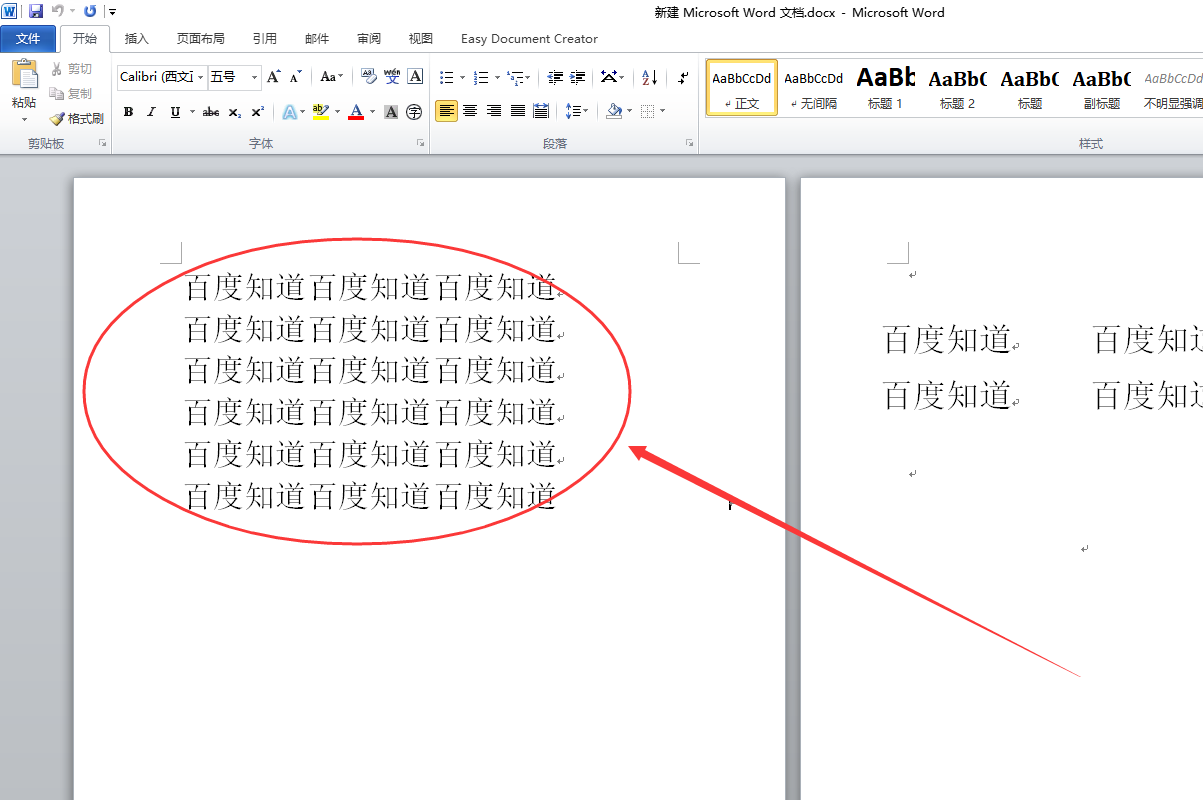Open the Line Spacing dropdown
Viewport: 1203px width, 800px height.
[x=577, y=111]
